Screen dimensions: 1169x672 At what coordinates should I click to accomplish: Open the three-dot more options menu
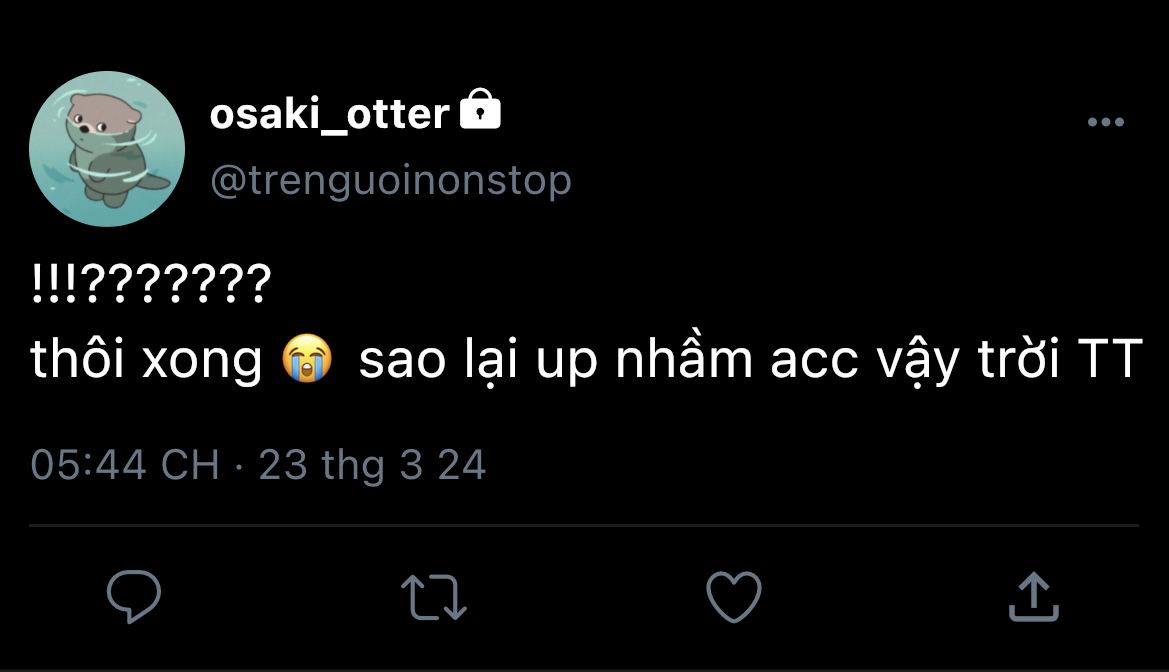[1105, 122]
